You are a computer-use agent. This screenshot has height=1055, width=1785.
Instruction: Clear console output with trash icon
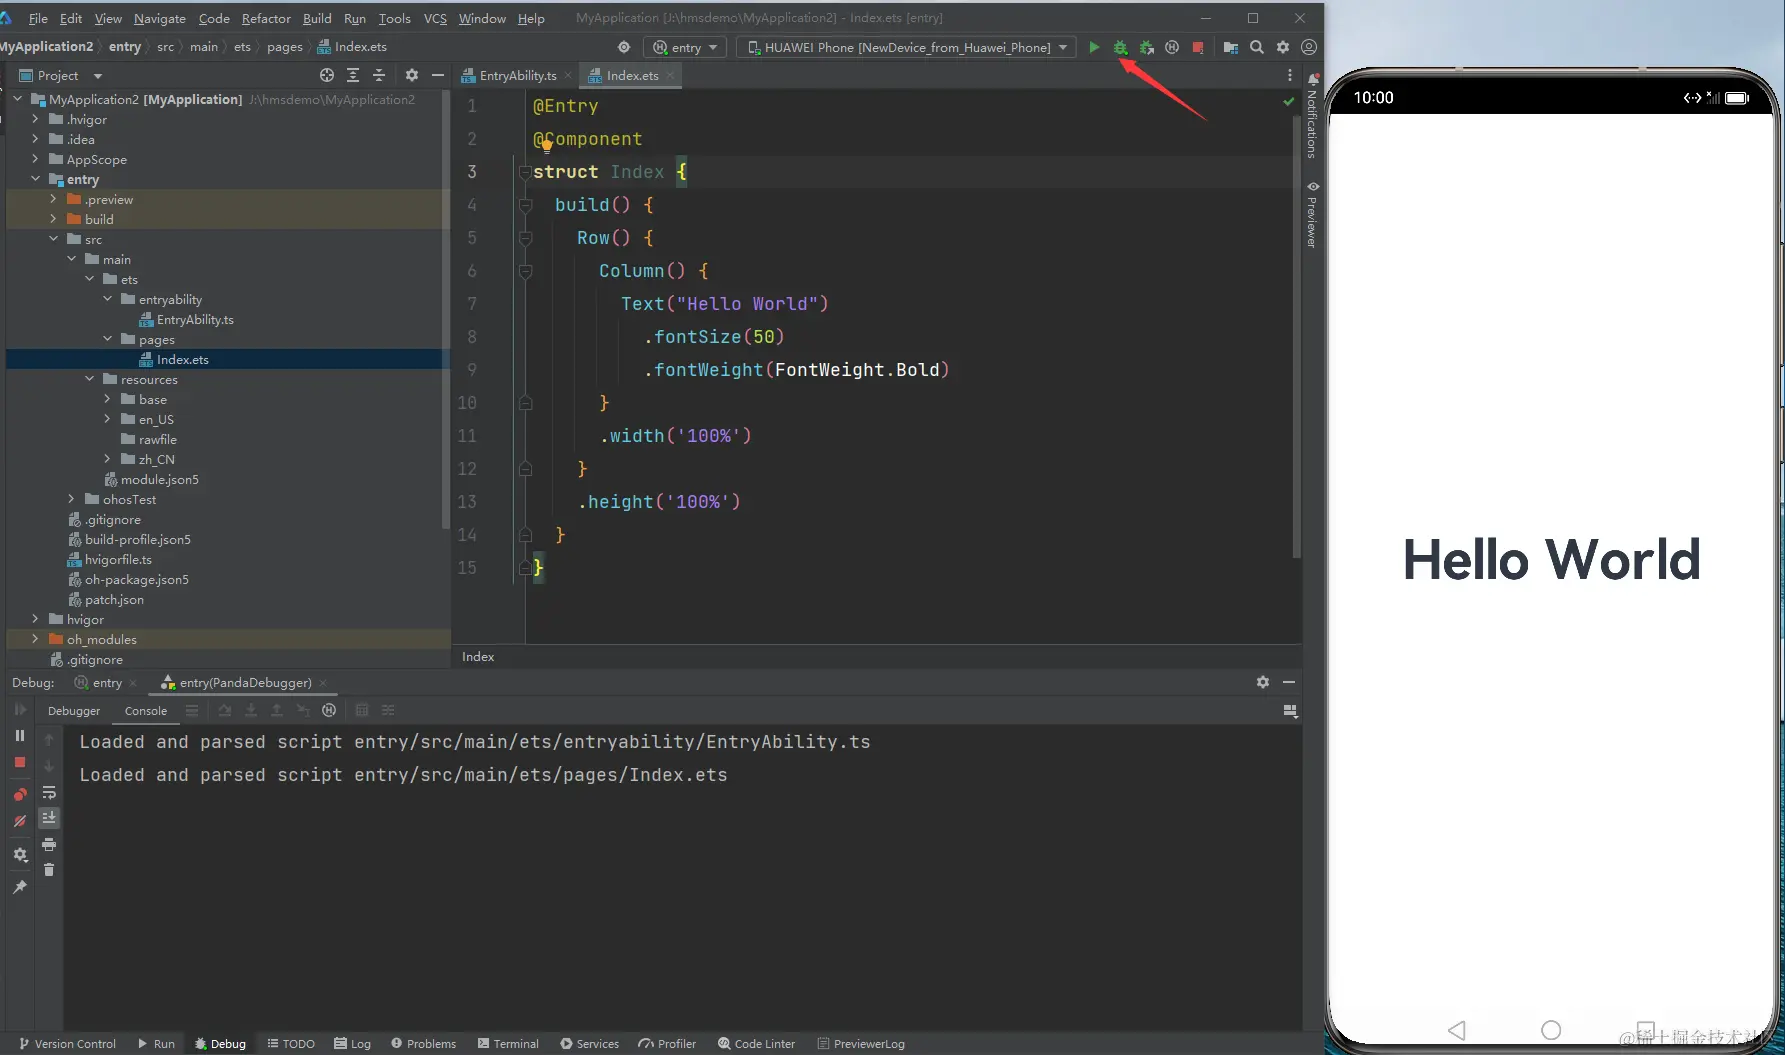click(49, 870)
